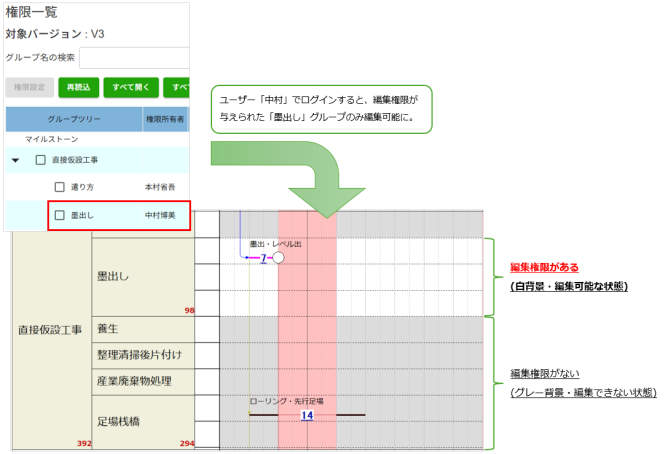Click the 権限所有者 column header

(x=166, y=120)
